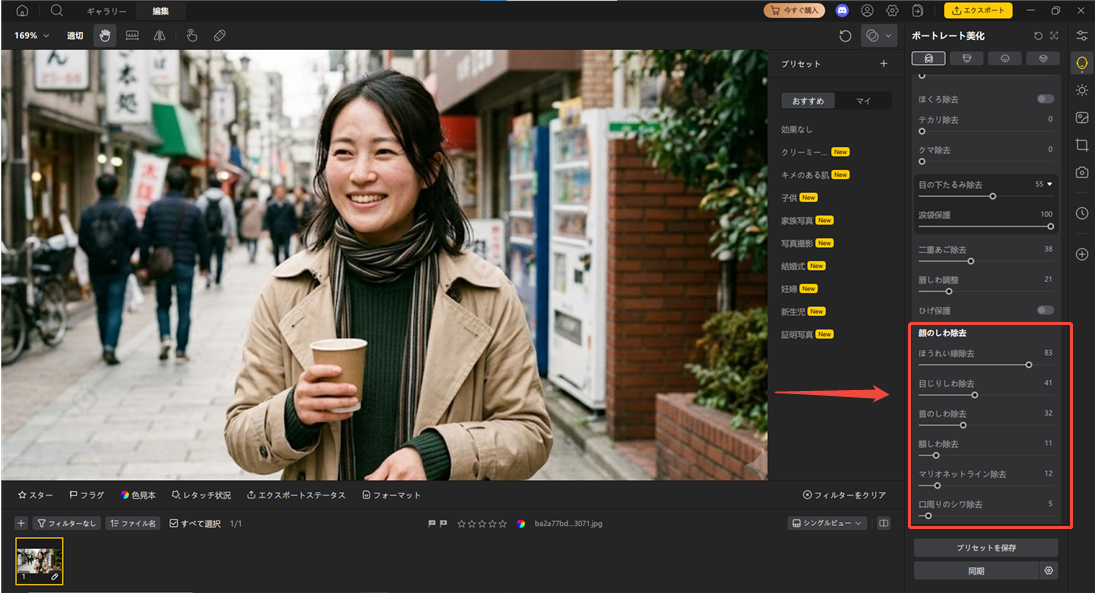Click the 今すぐ購入 button
This screenshot has width=1097, height=593.
click(x=794, y=10)
